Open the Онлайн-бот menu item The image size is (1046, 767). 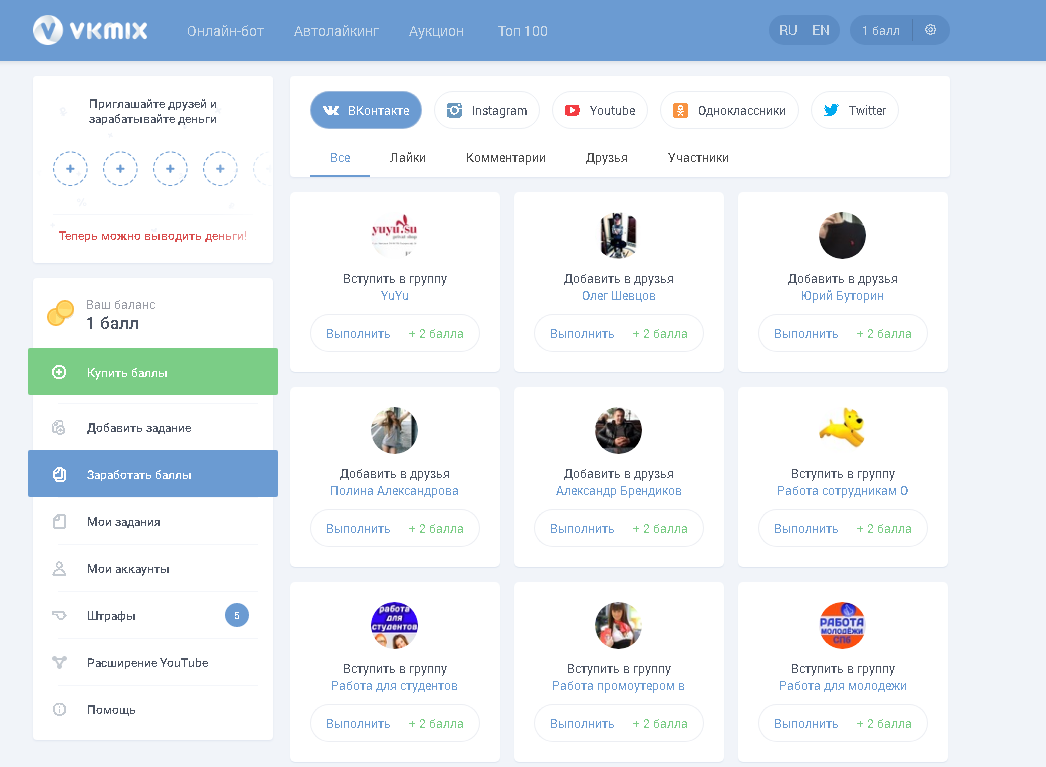(225, 31)
